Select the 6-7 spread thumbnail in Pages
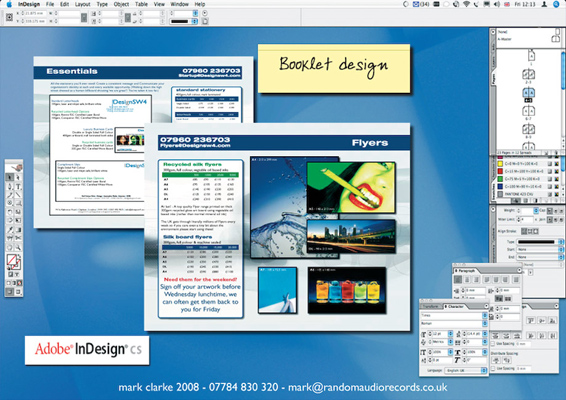 point(528,111)
